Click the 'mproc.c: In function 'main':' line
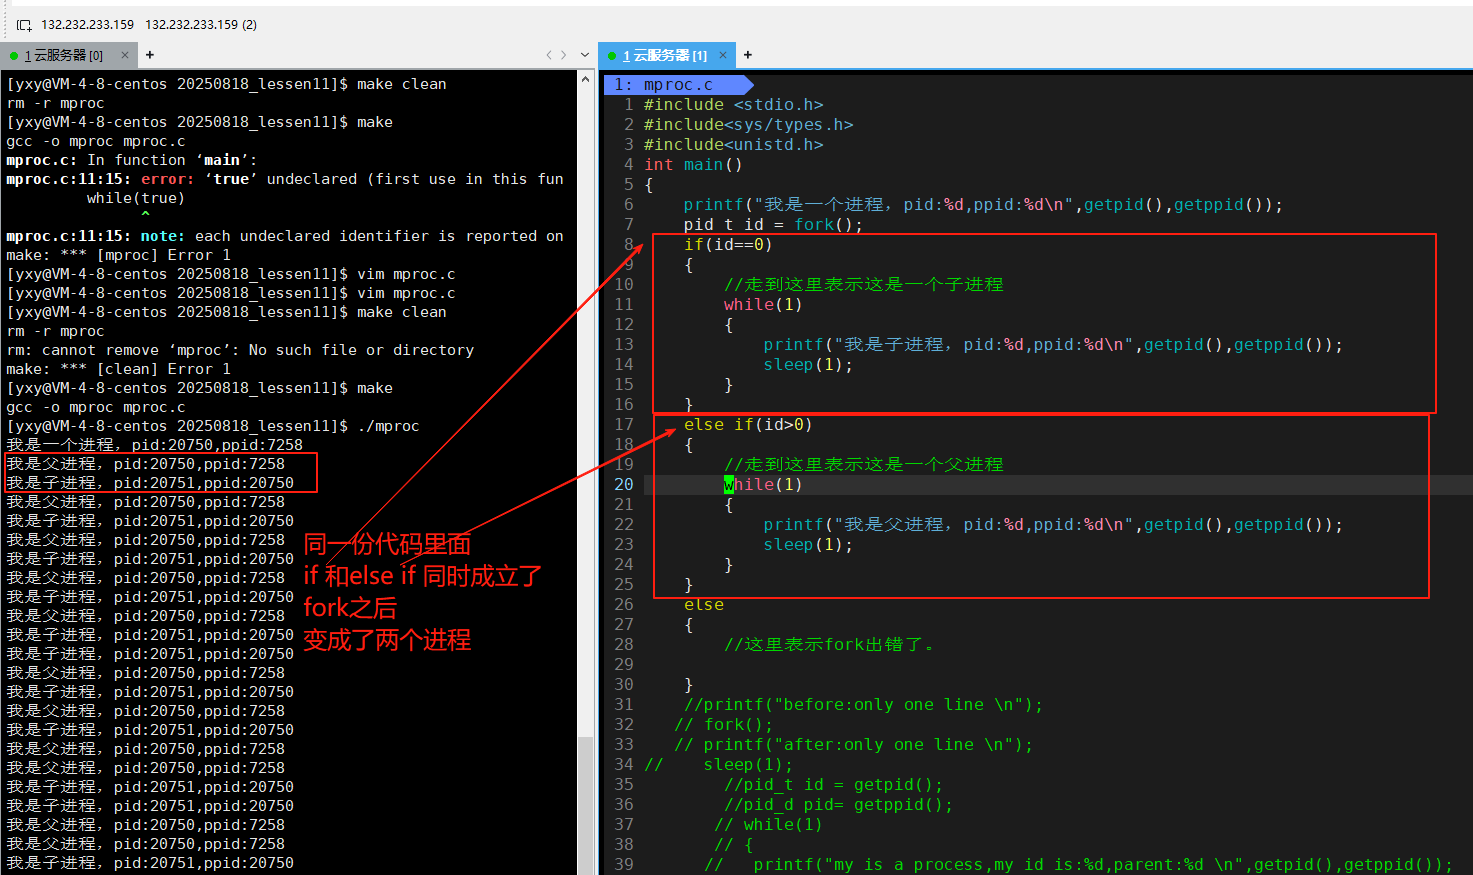1473x875 pixels. coord(132,160)
